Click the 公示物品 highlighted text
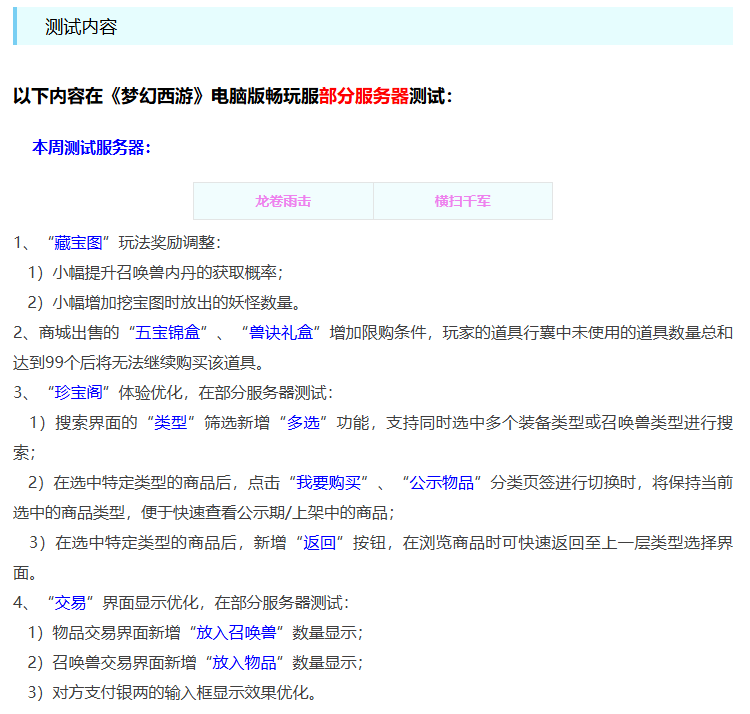This screenshot has width=750, height=714. (441, 482)
